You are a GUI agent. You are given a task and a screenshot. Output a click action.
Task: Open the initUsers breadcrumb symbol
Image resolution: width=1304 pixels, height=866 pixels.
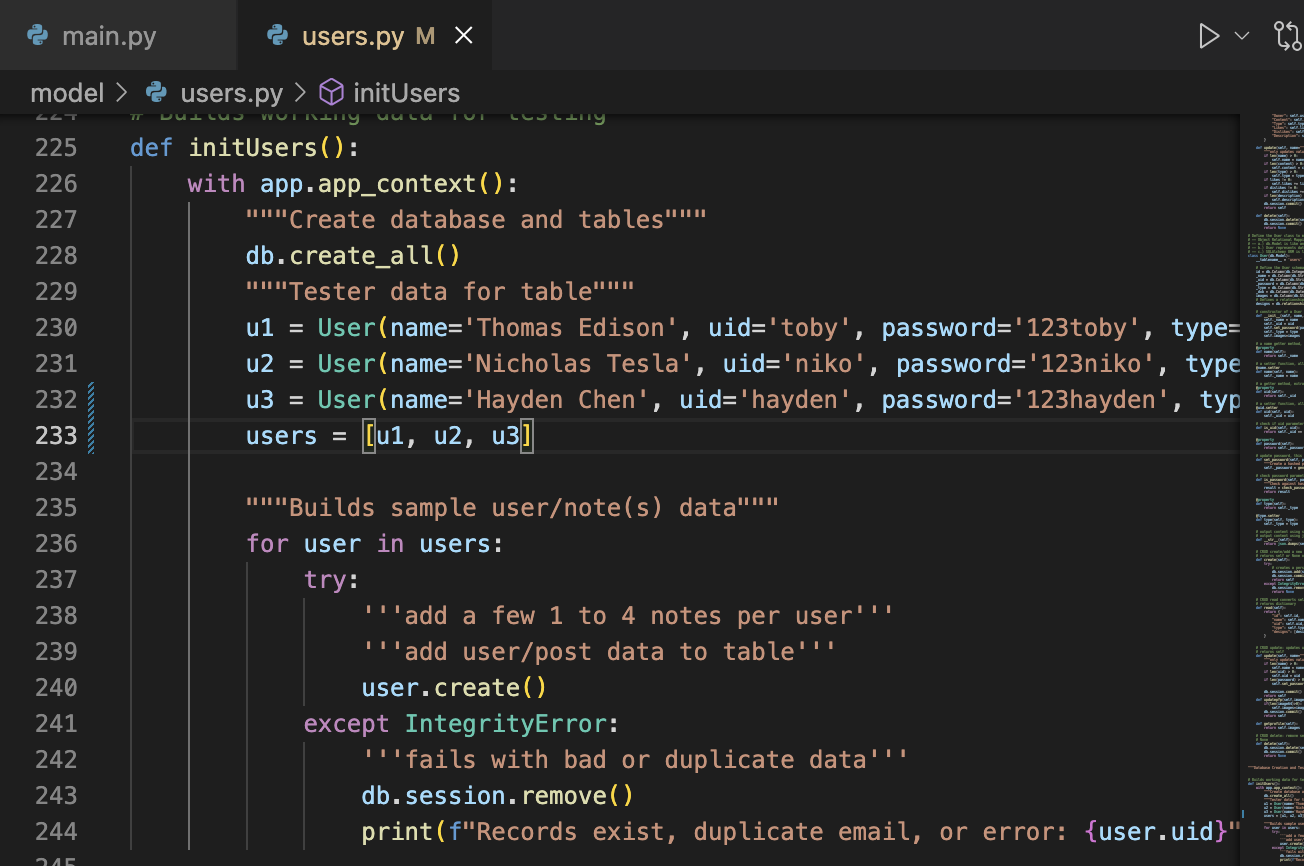click(x=406, y=93)
